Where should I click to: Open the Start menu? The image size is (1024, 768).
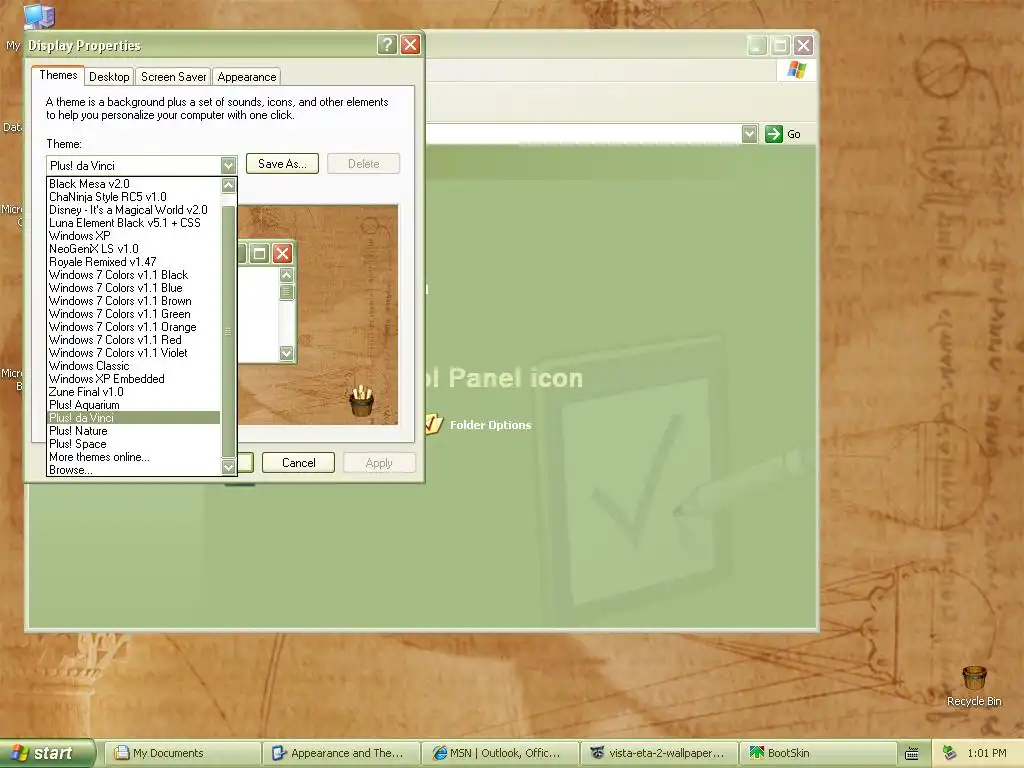(x=46, y=753)
